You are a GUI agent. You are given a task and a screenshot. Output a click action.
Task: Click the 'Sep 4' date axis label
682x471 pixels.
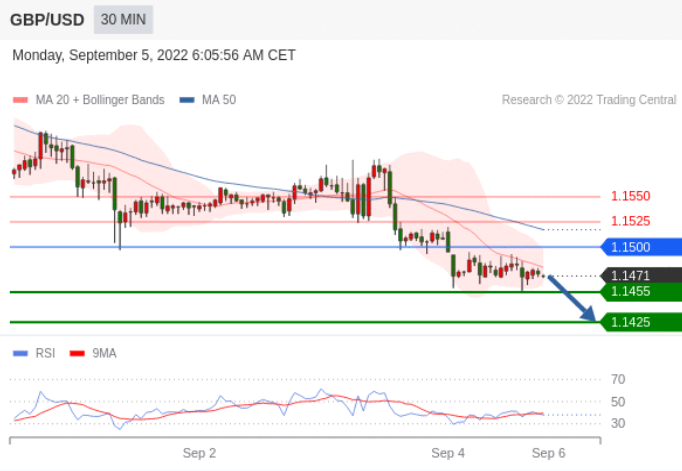coord(448,453)
